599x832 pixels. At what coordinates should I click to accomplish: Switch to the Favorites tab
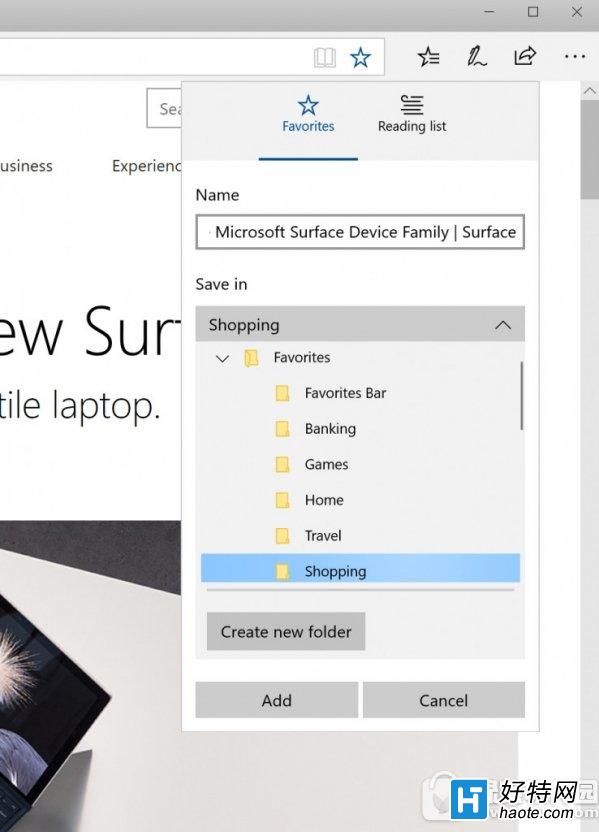pyautogui.click(x=308, y=114)
